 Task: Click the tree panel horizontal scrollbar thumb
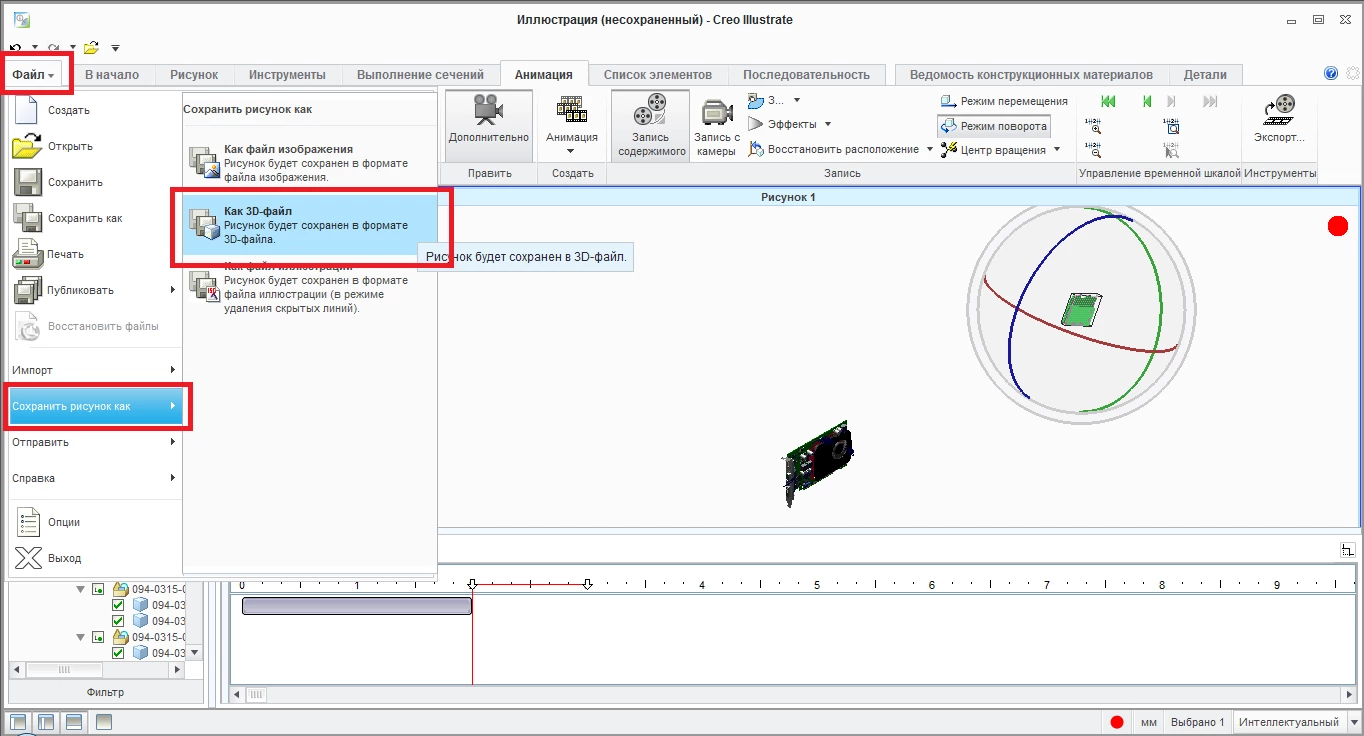tap(64, 670)
